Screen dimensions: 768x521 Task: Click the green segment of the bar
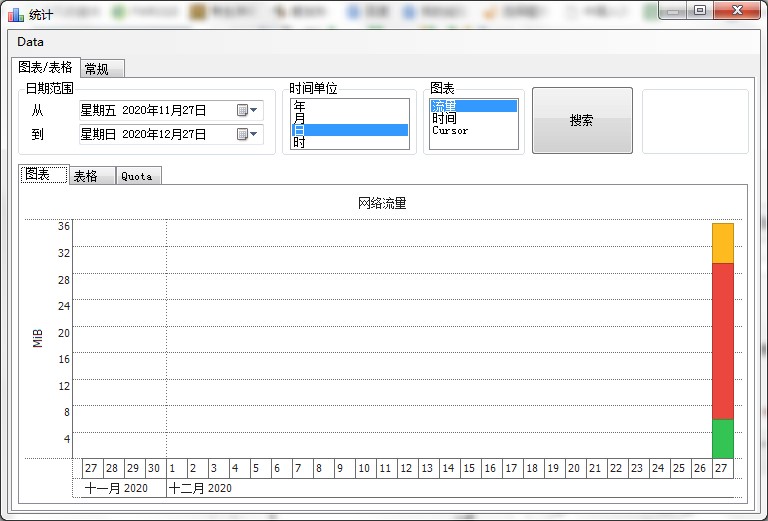722,438
